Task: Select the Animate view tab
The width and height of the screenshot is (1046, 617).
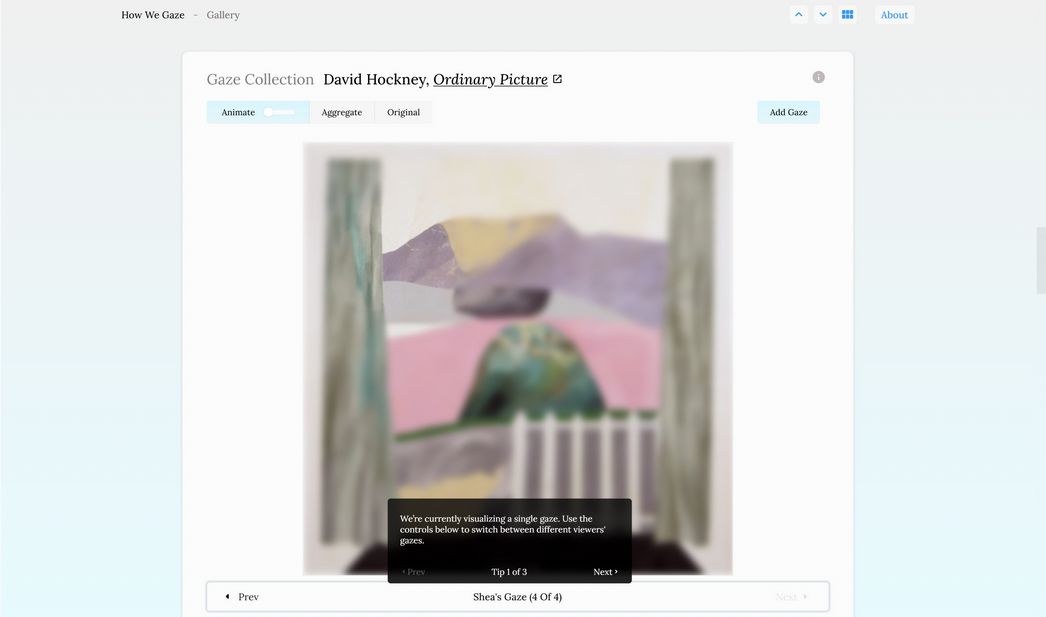Action: (x=257, y=112)
